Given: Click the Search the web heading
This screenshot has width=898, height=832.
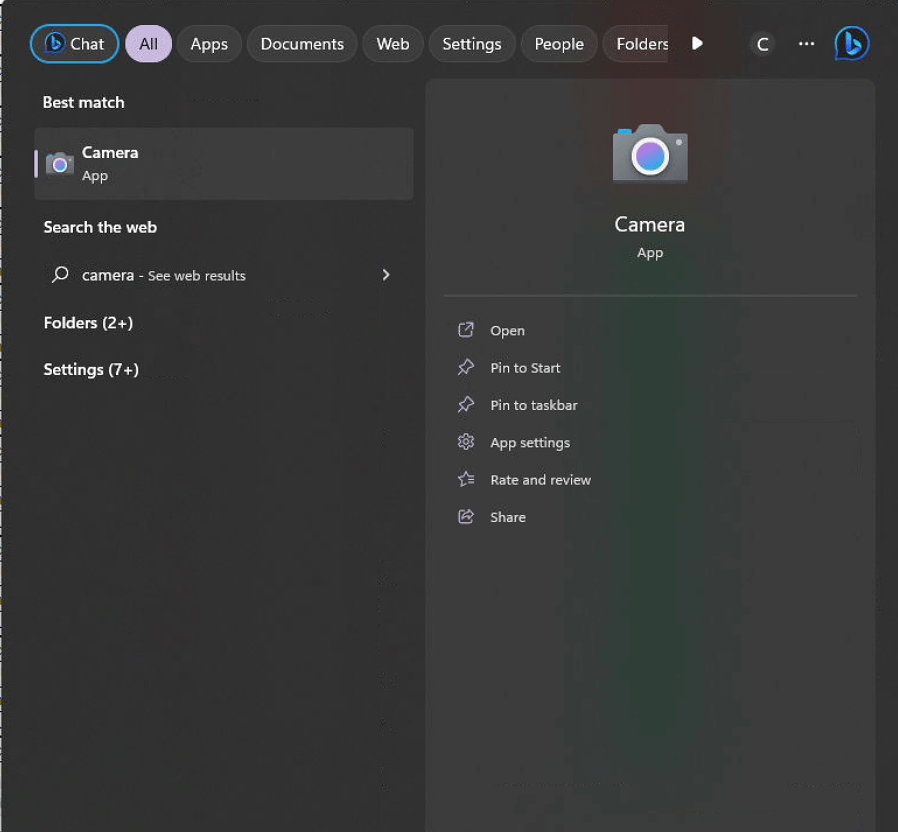Looking at the screenshot, I should click(100, 227).
